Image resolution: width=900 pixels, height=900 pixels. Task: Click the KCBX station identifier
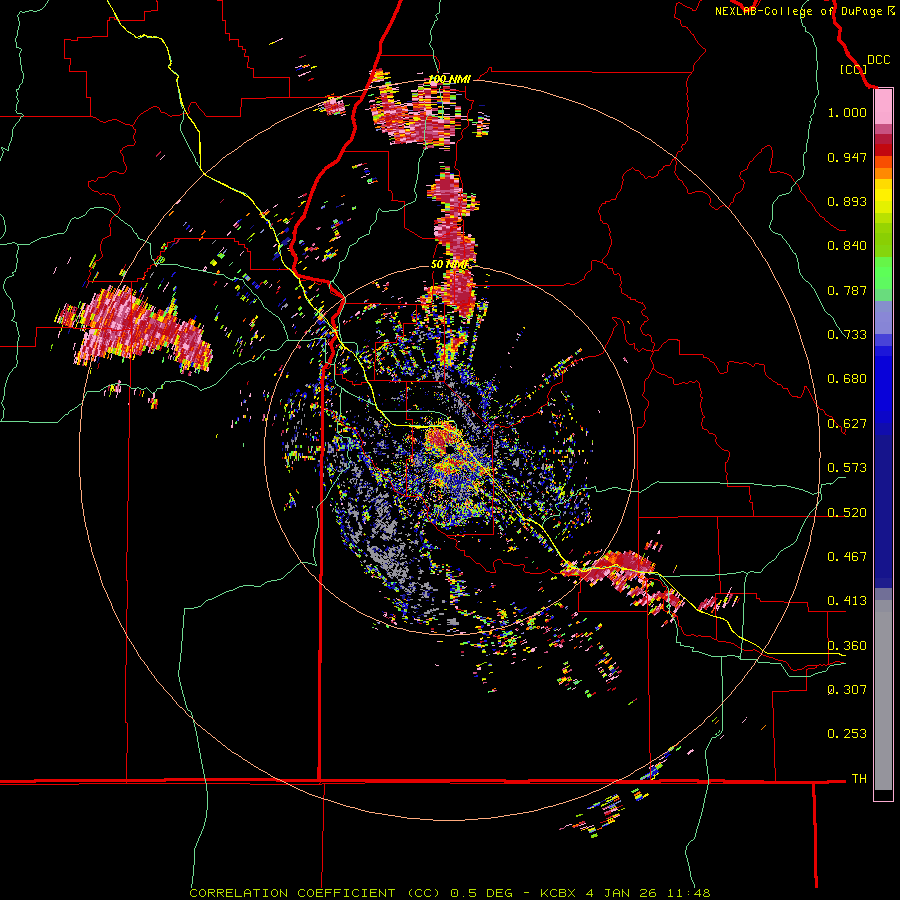557,893
